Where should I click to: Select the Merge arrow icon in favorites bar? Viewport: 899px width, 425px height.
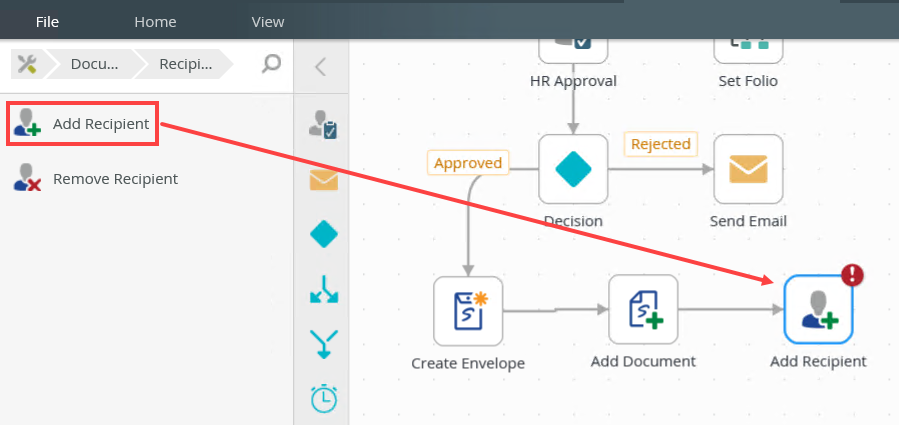coord(323,344)
